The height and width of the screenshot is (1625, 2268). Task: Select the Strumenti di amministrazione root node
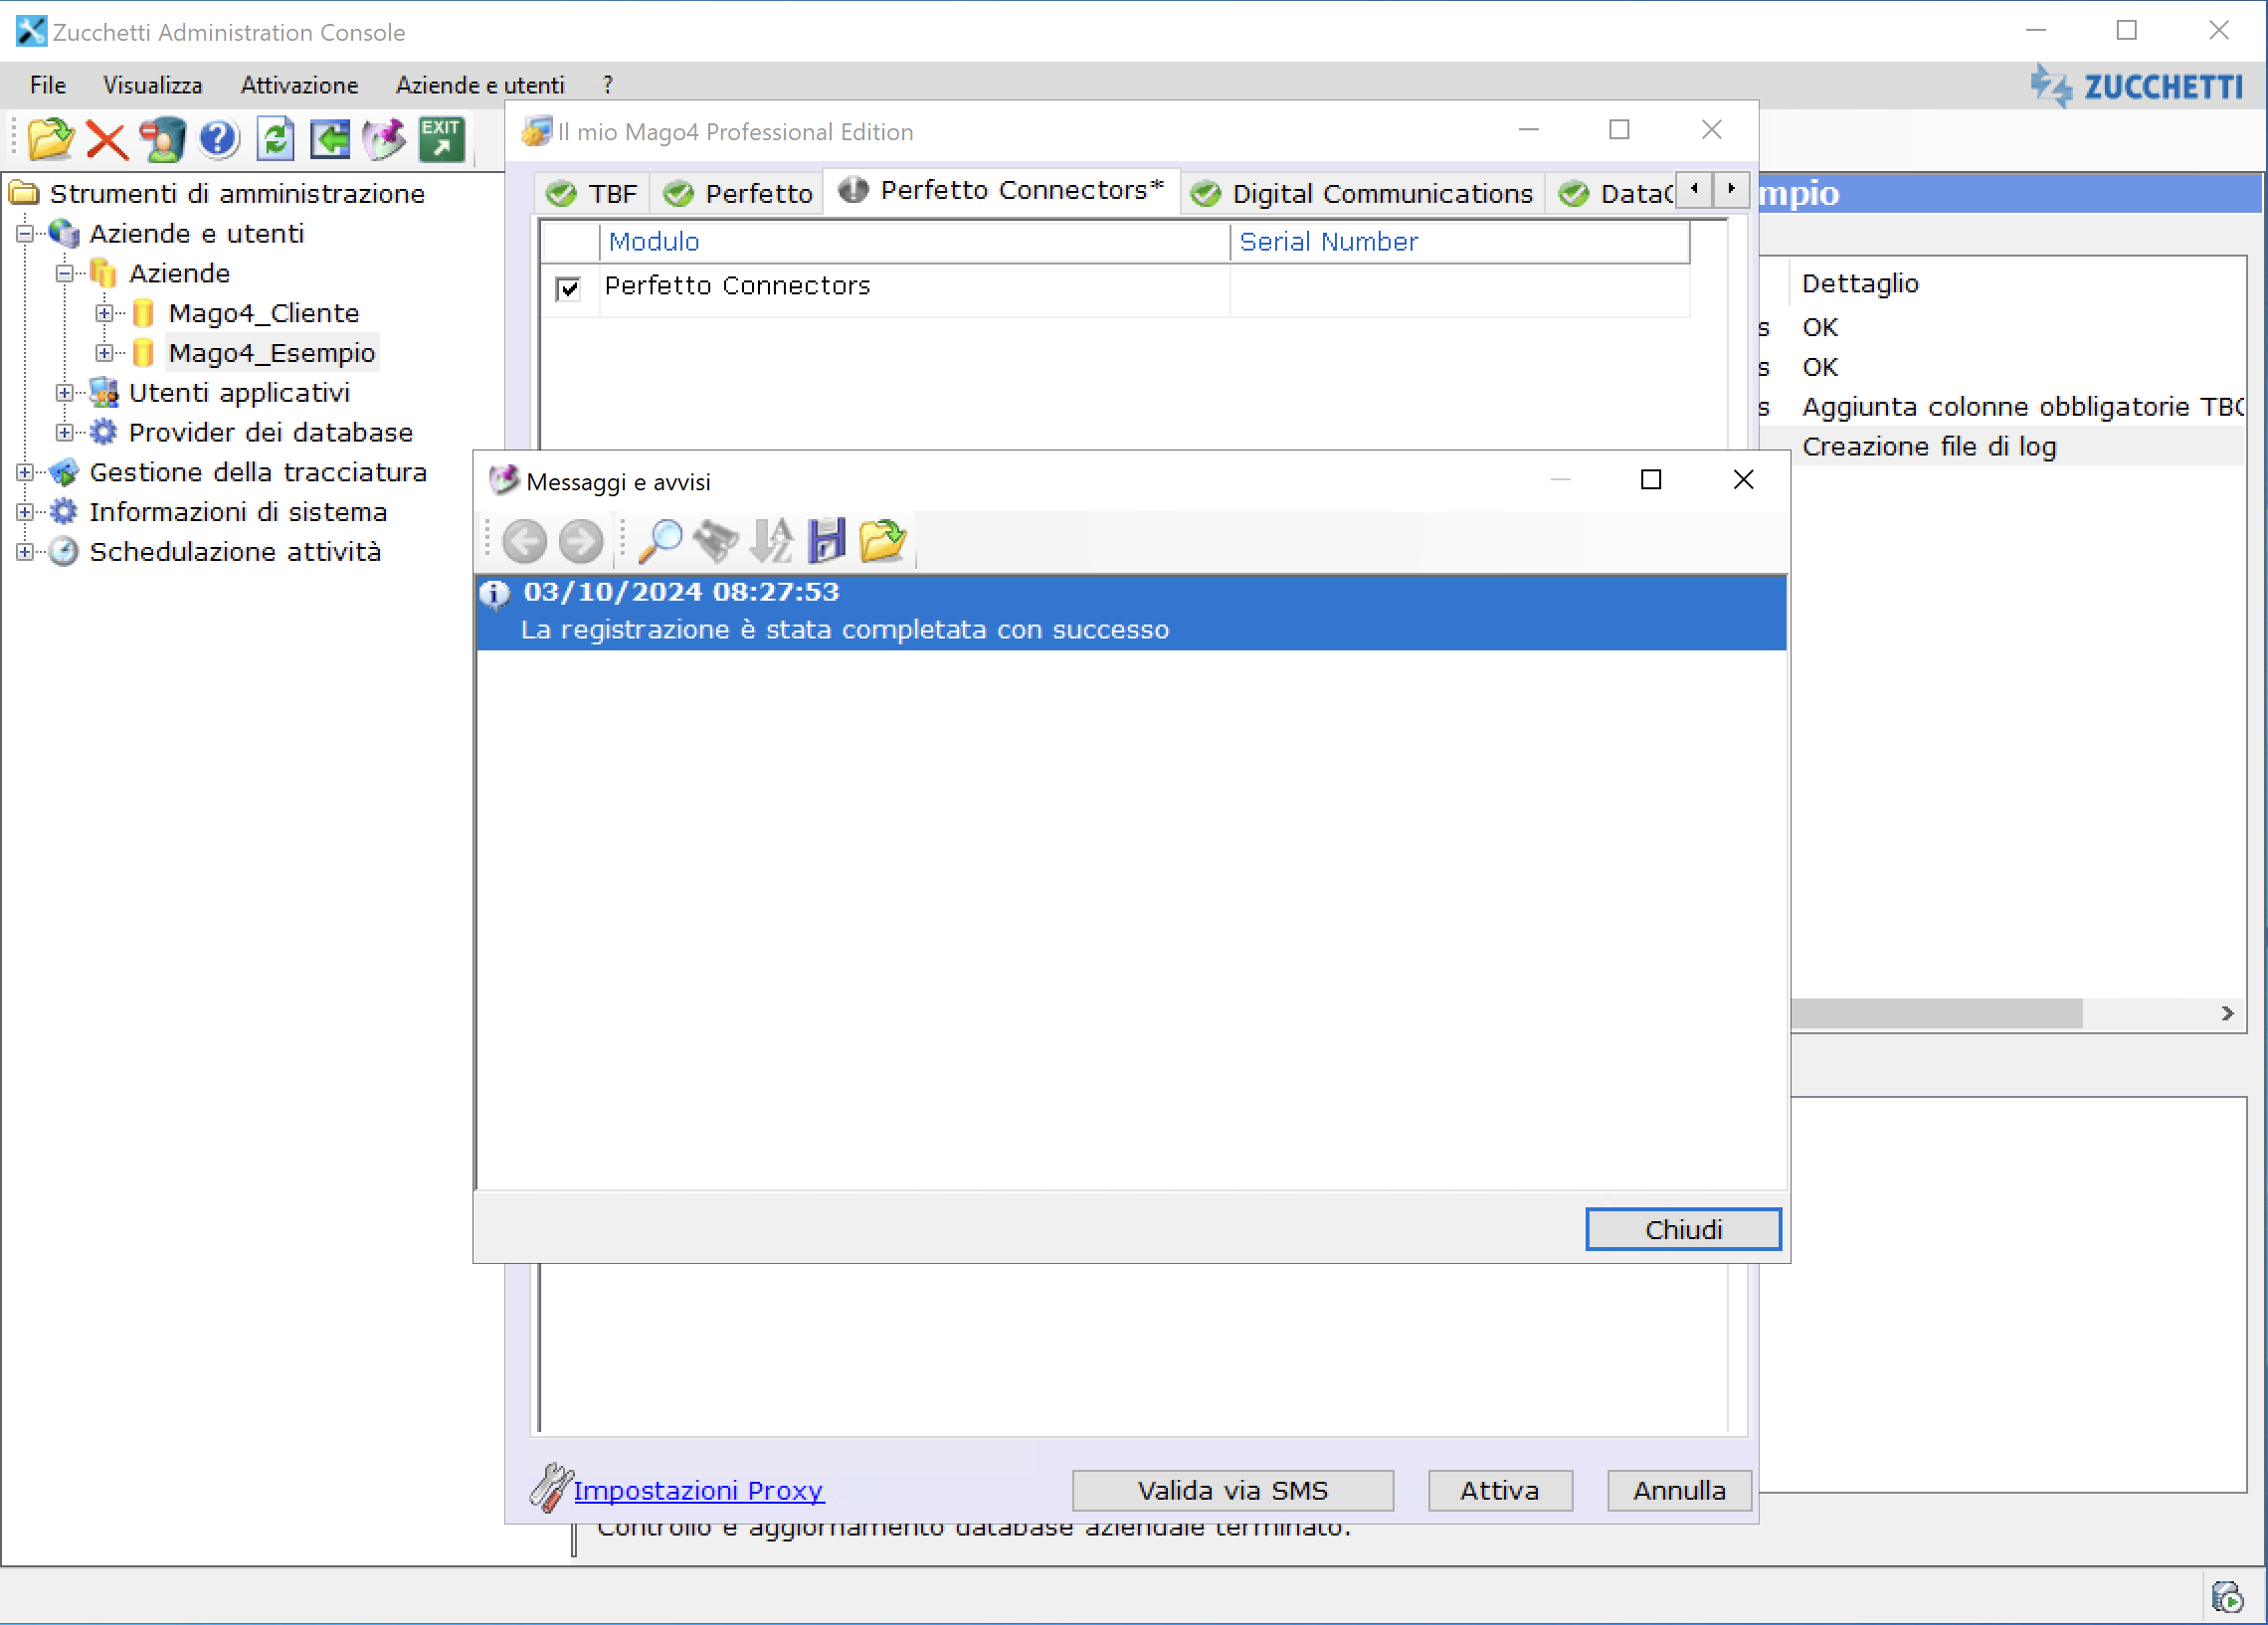tap(237, 193)
